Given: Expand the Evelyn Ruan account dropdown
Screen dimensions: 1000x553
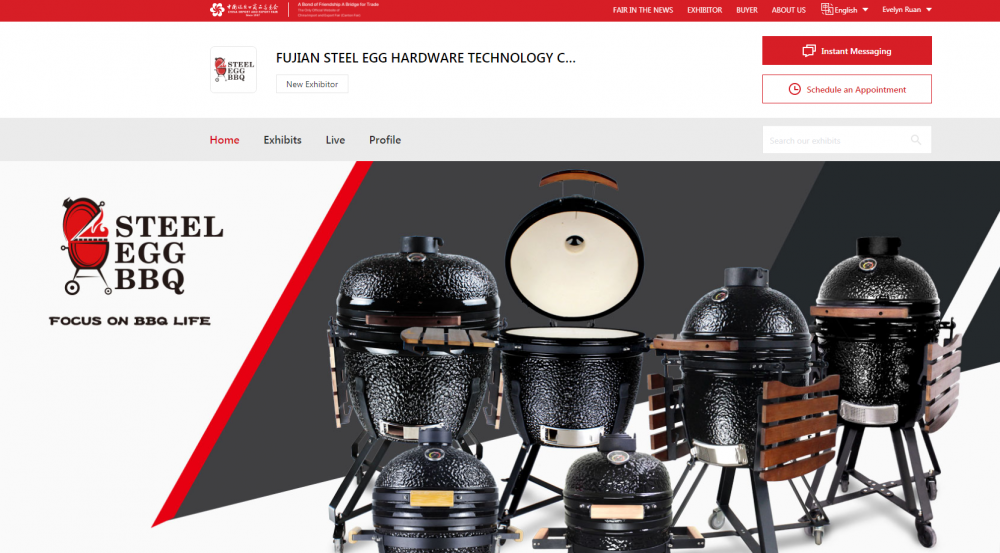Looking at the screenshot, I should (x=907, y=10).
